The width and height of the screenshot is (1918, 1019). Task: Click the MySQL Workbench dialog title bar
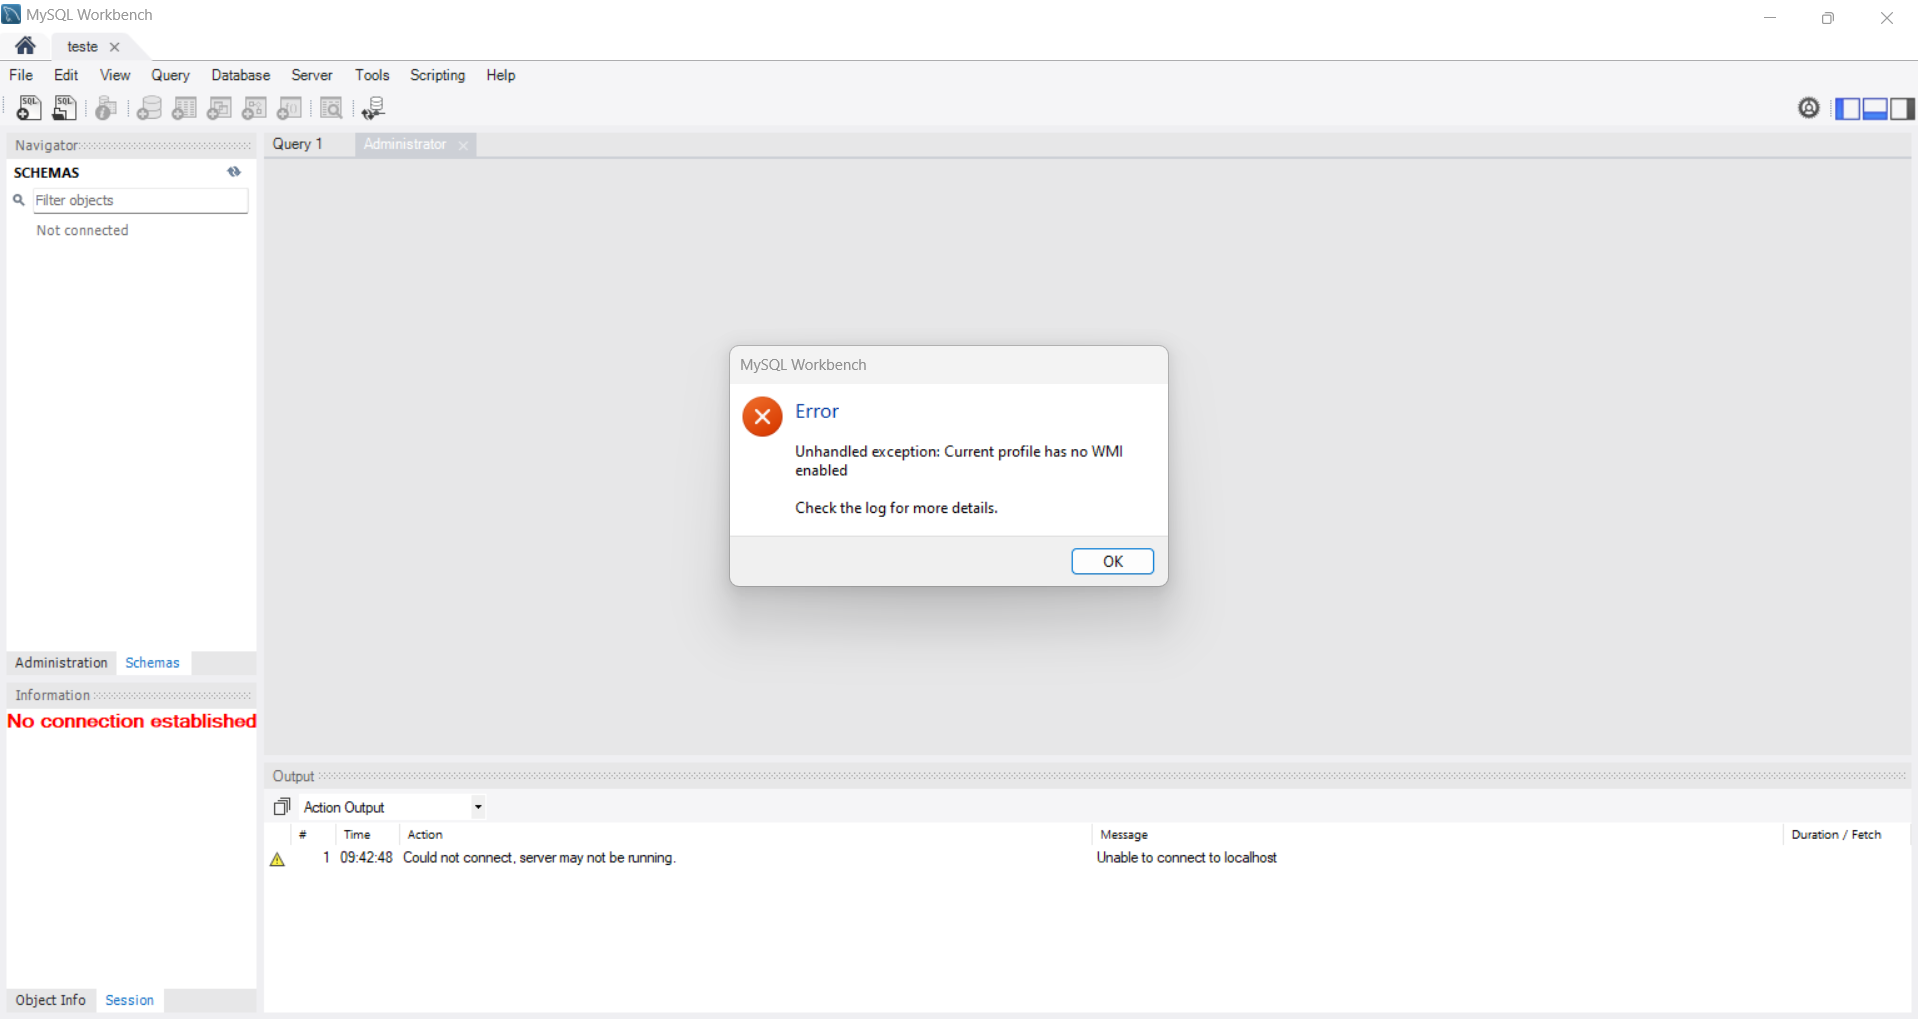pos(949,365)
